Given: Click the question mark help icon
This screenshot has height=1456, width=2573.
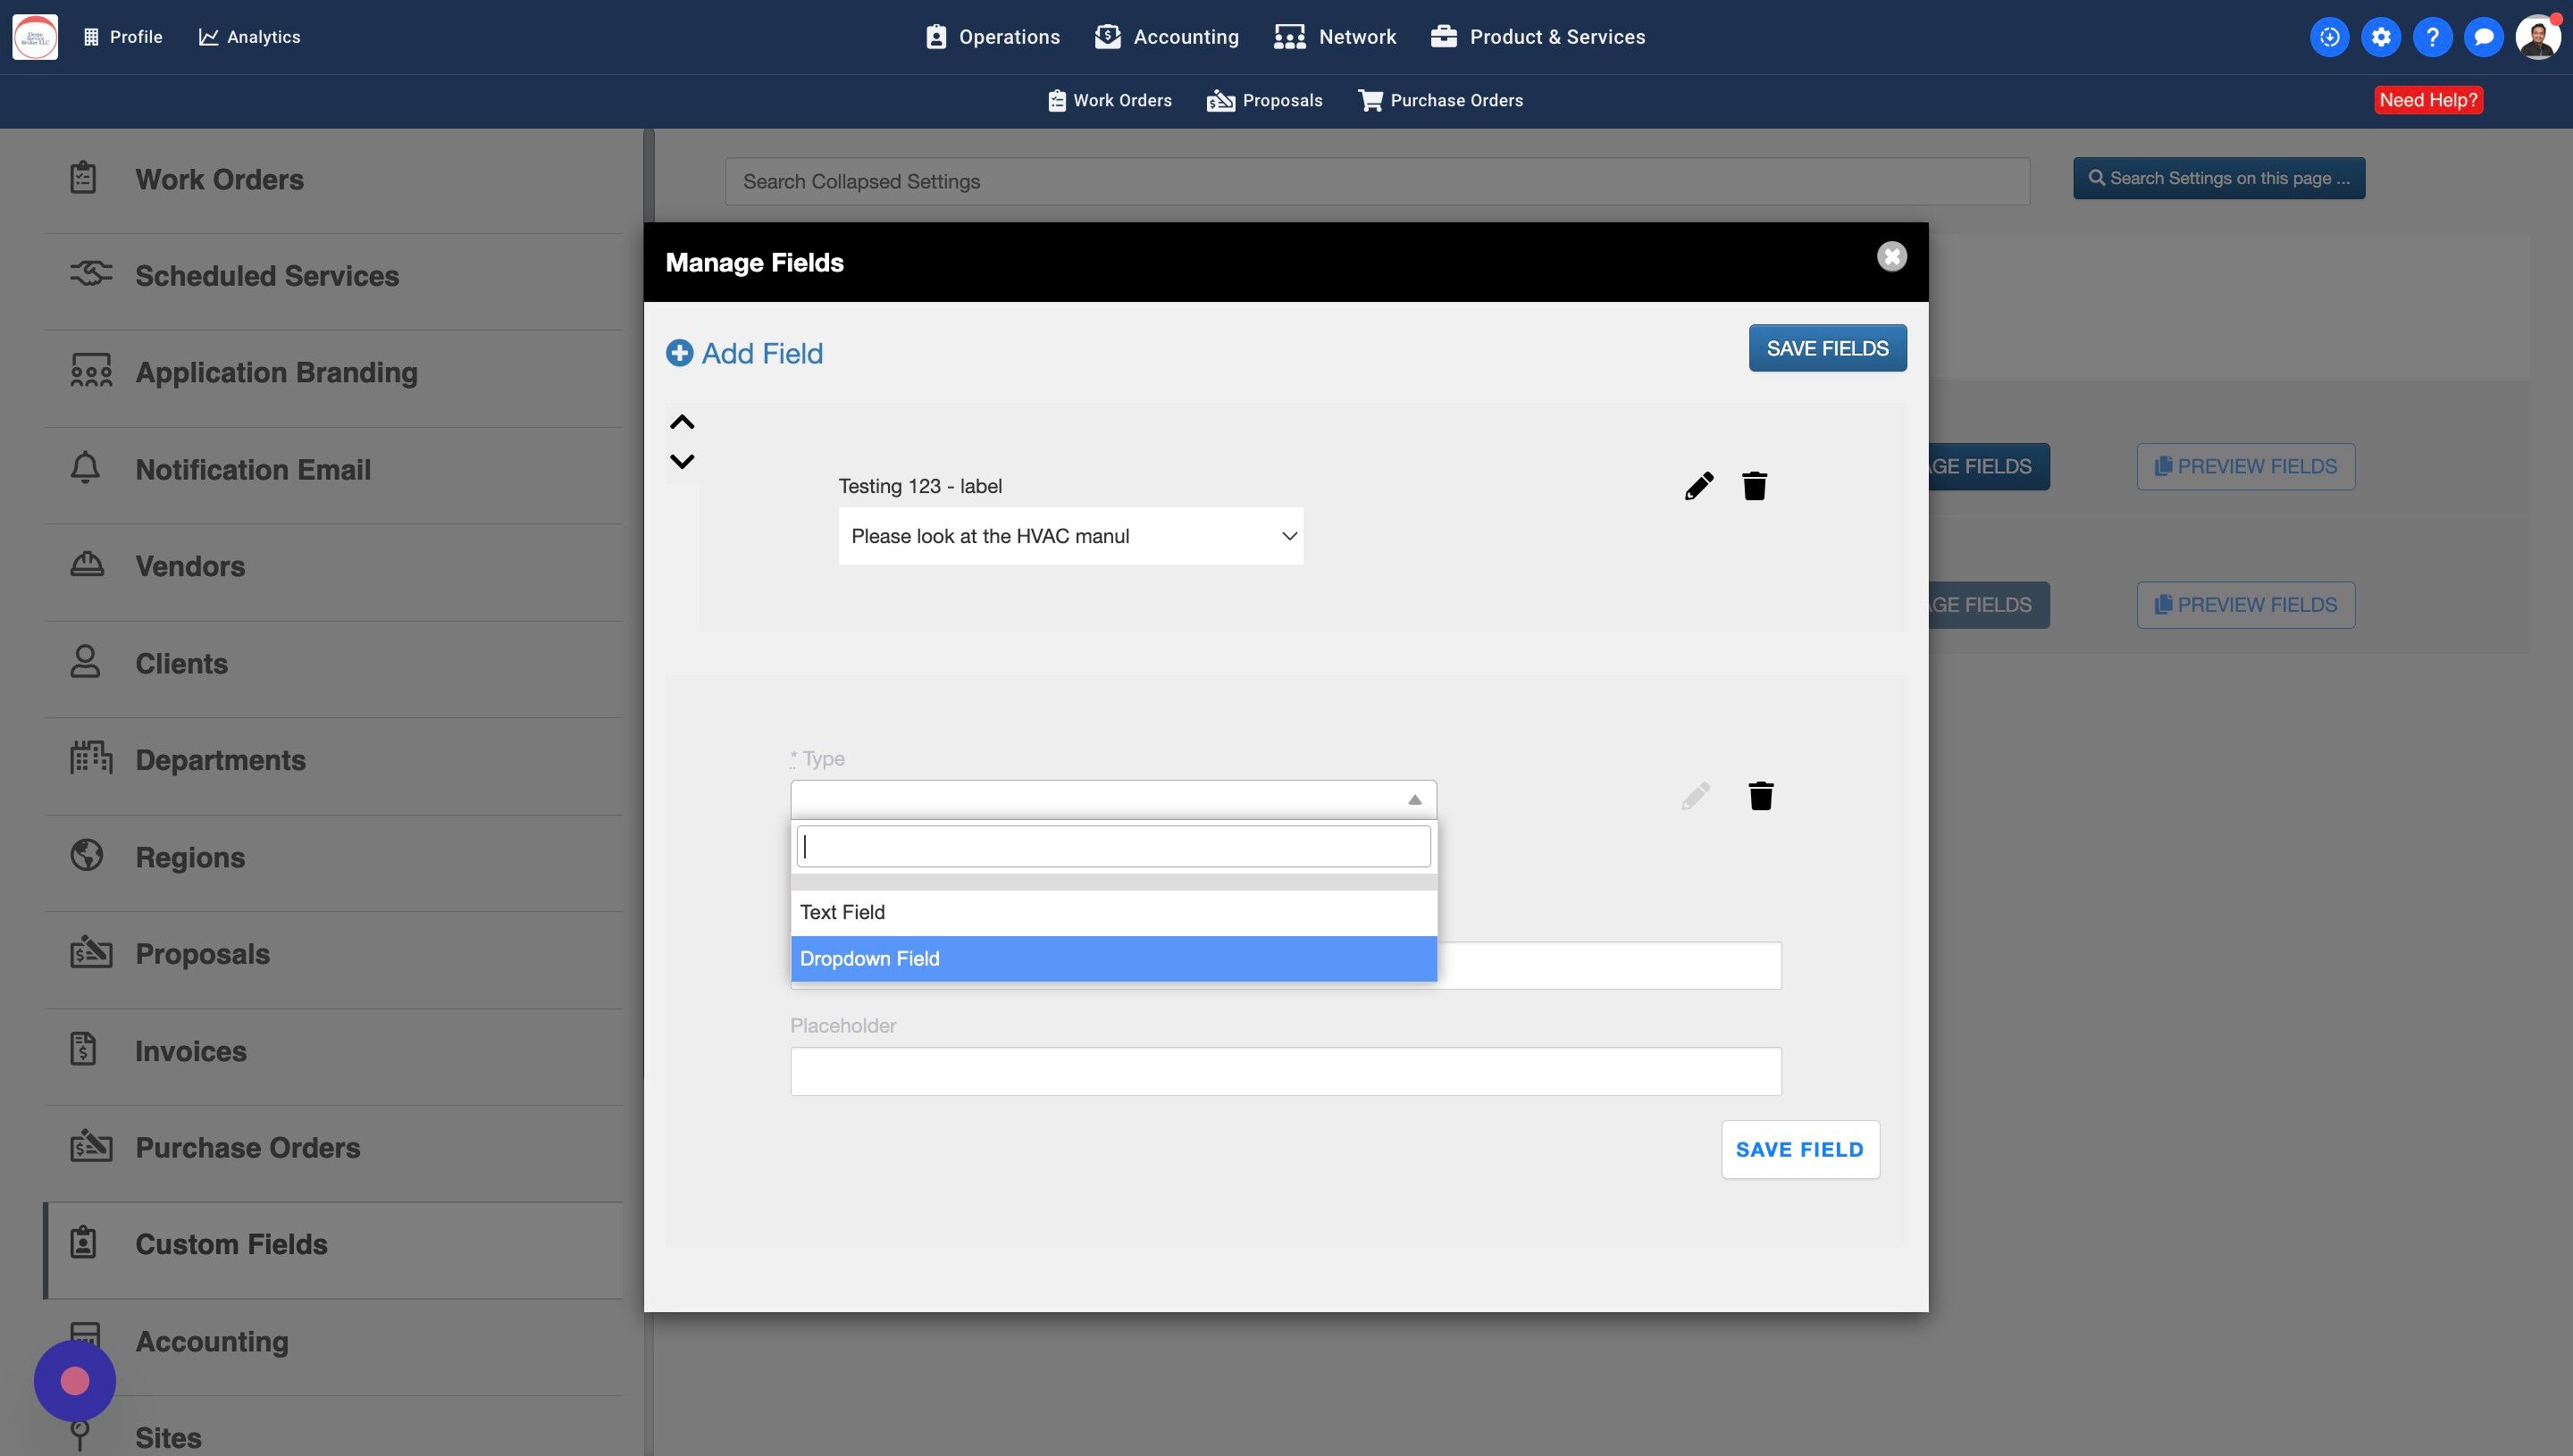Looking at the screenshot, I should [x=2432, y=37].
